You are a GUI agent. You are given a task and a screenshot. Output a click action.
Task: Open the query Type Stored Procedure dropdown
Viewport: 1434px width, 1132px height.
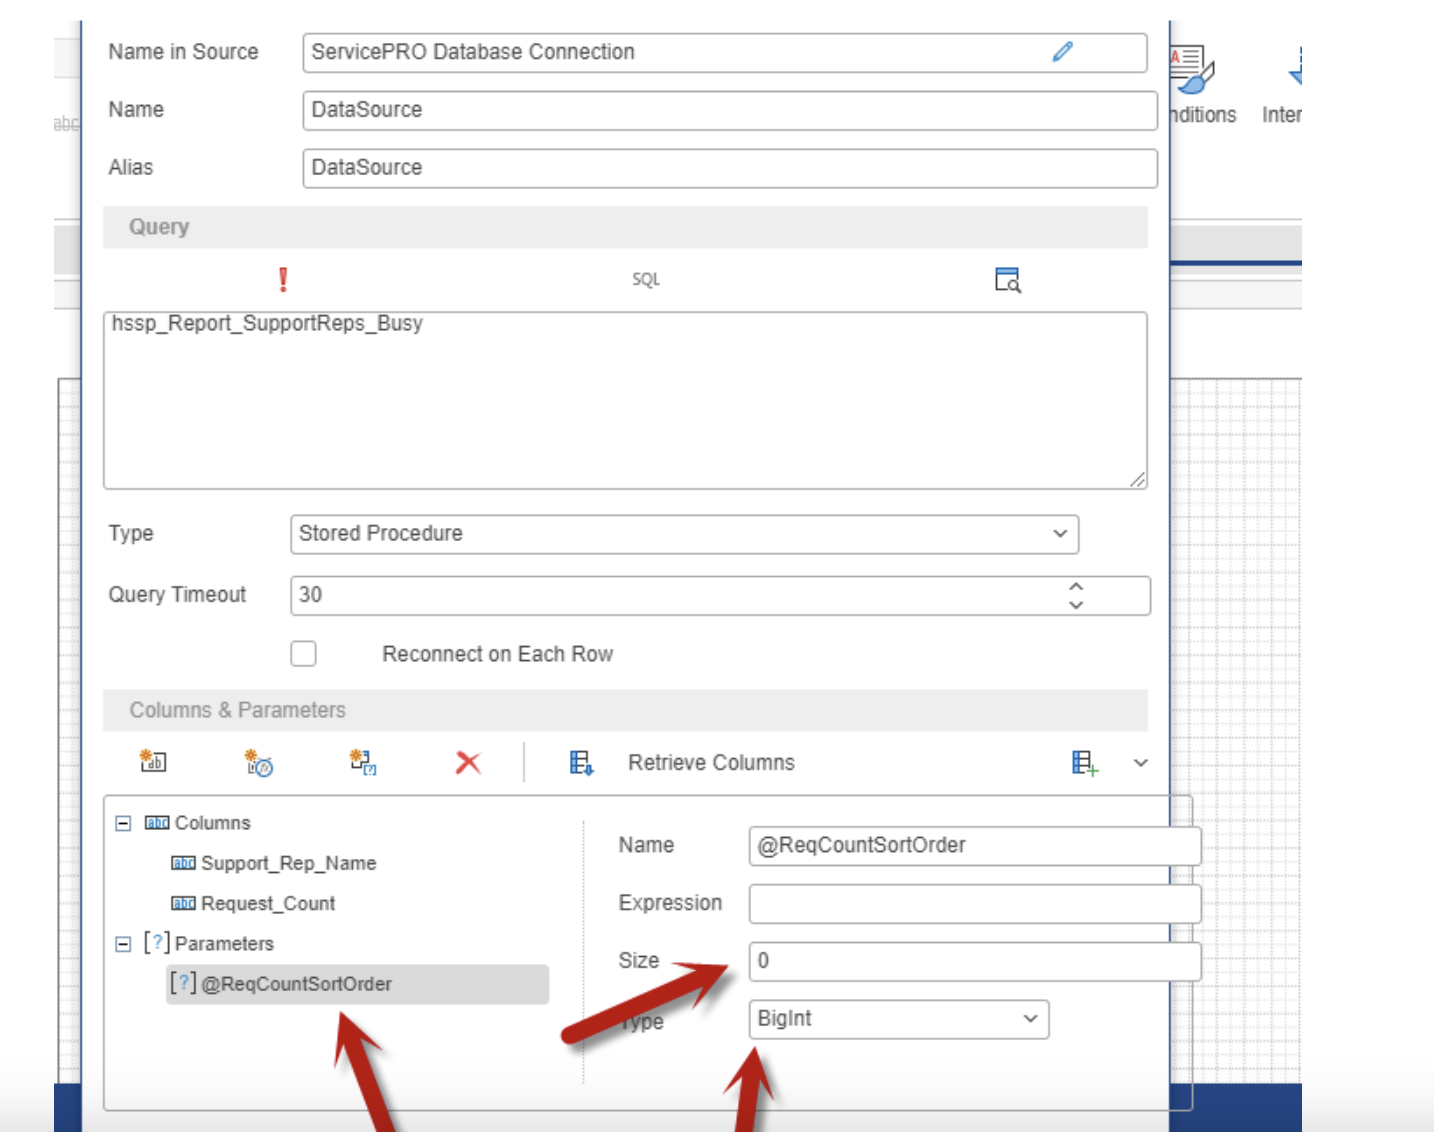coord(684,534)
